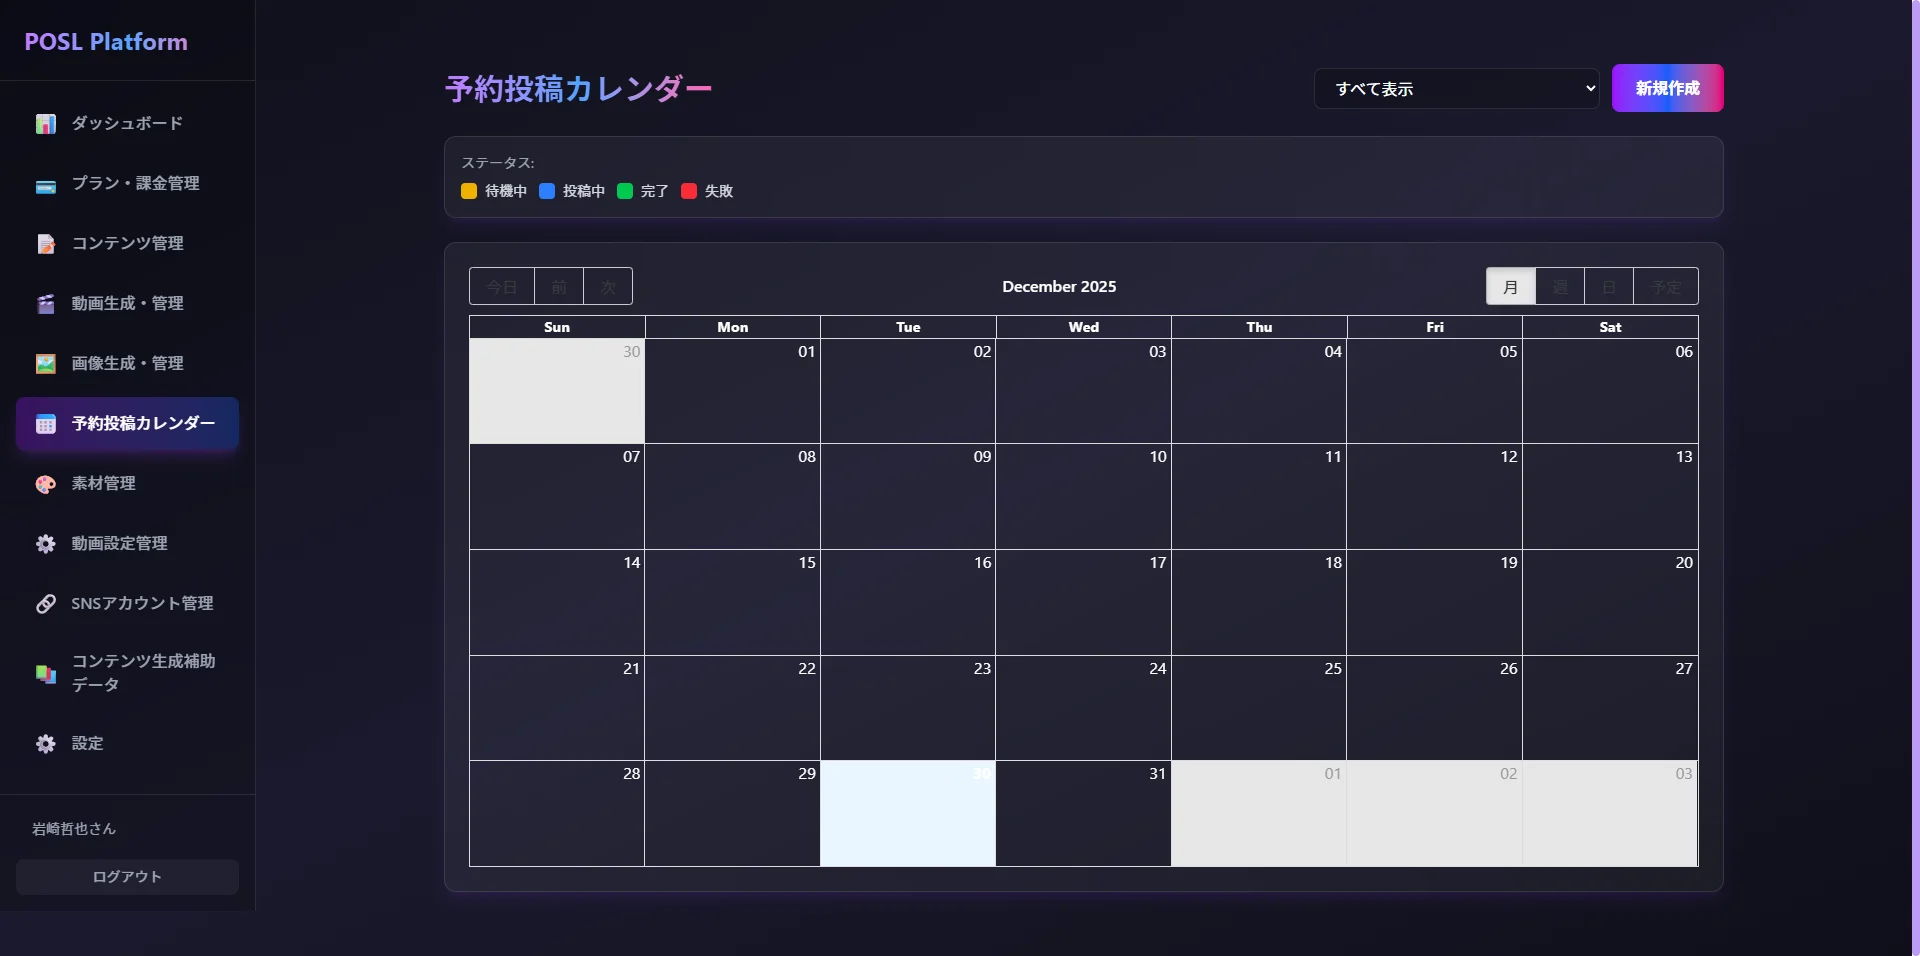Switch to 予定 list view
The width and height of the screenshot is (1920, 956).
click(x=1666, y=287)
